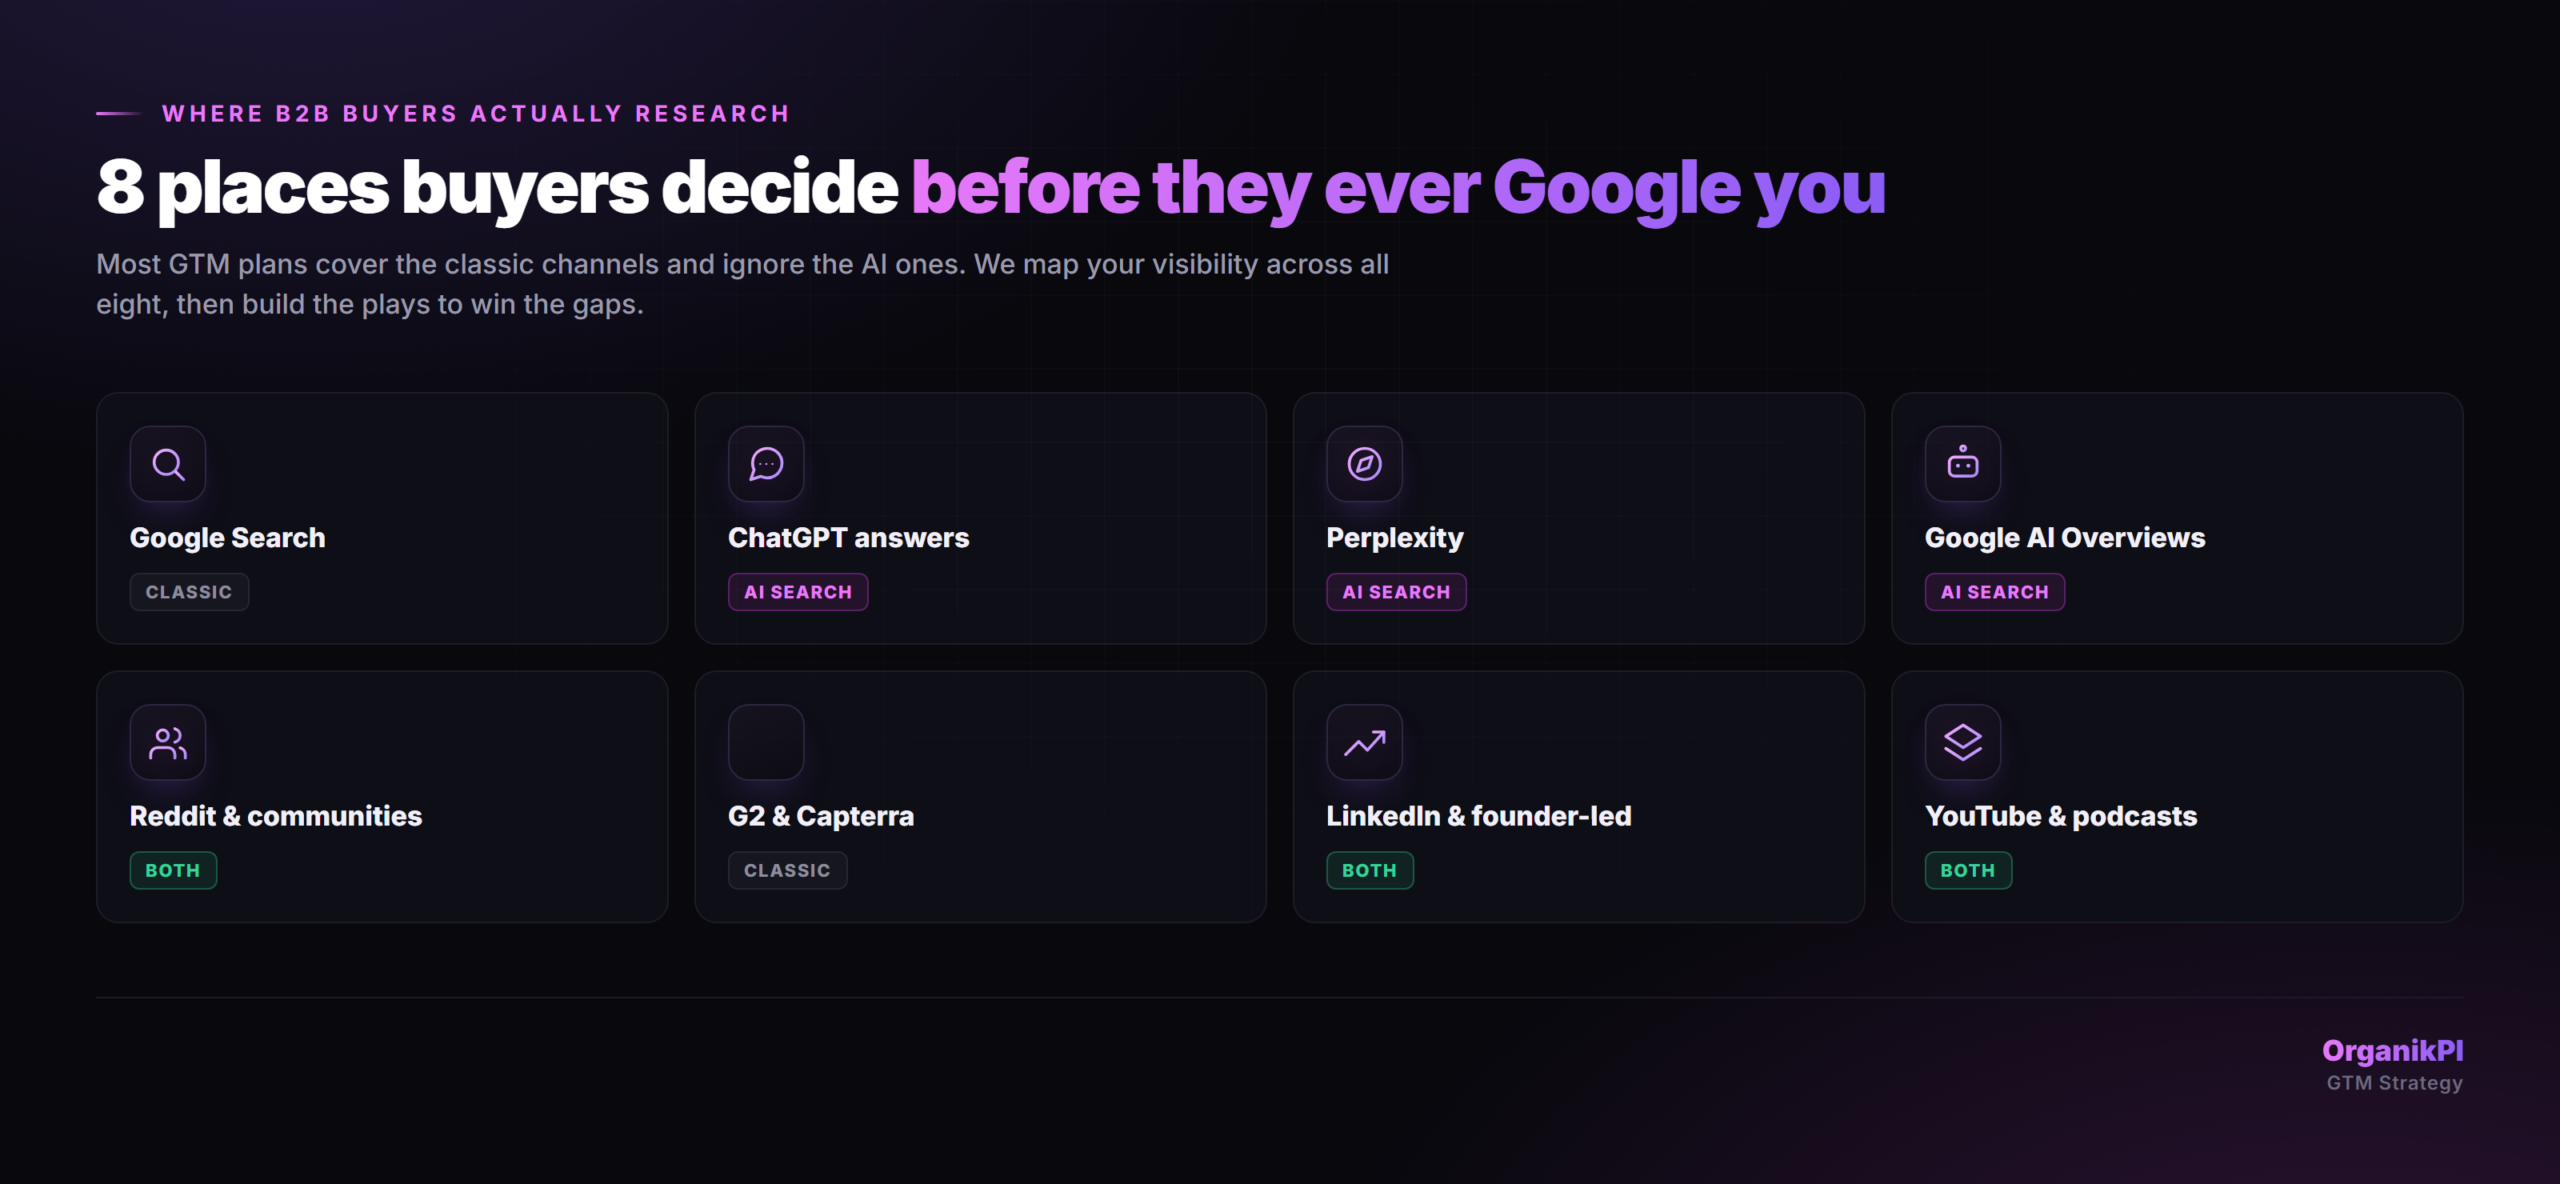Click the people icon above Reddit & communities
Viewport: 2560px width, 1184px height.
168,742
